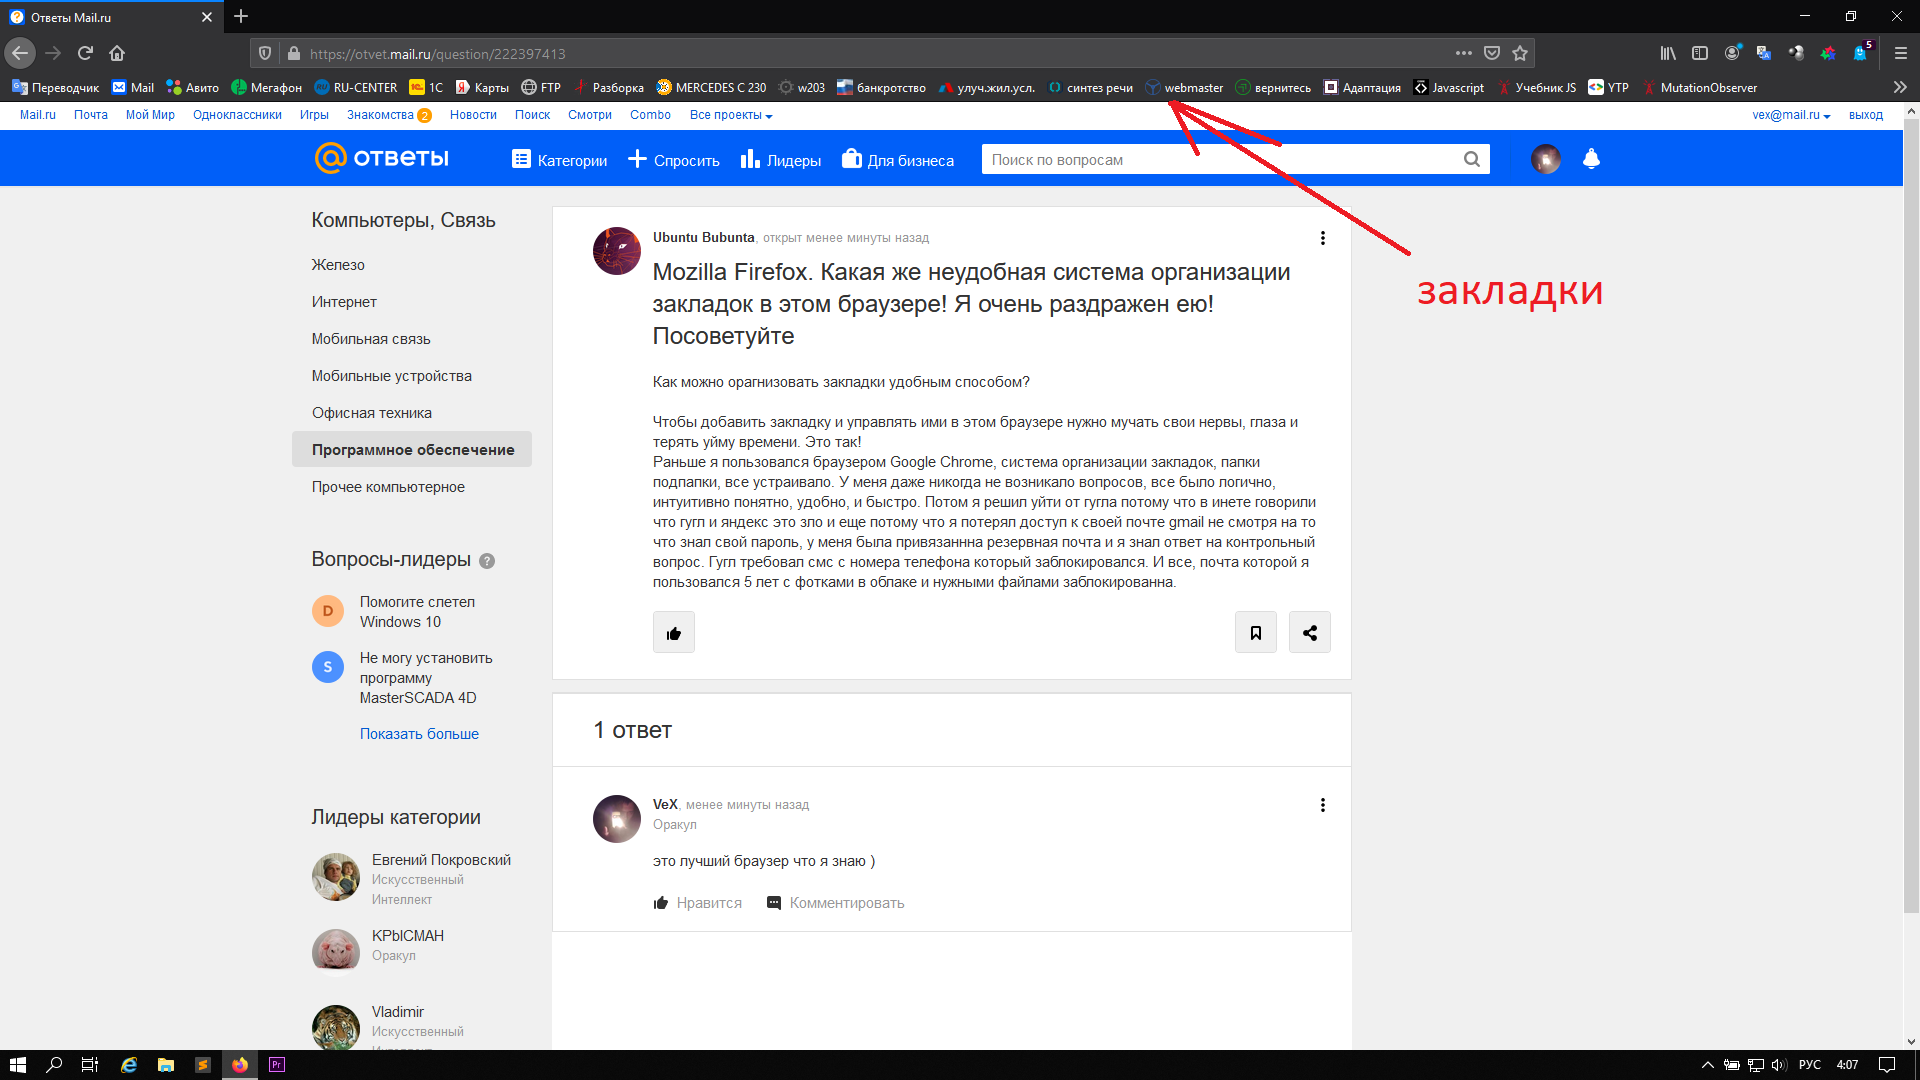Open the volume icon in system tray
The height and width of the screenshot is (1080, 1920).
pyautogui.click(x=1779, y=1065)
